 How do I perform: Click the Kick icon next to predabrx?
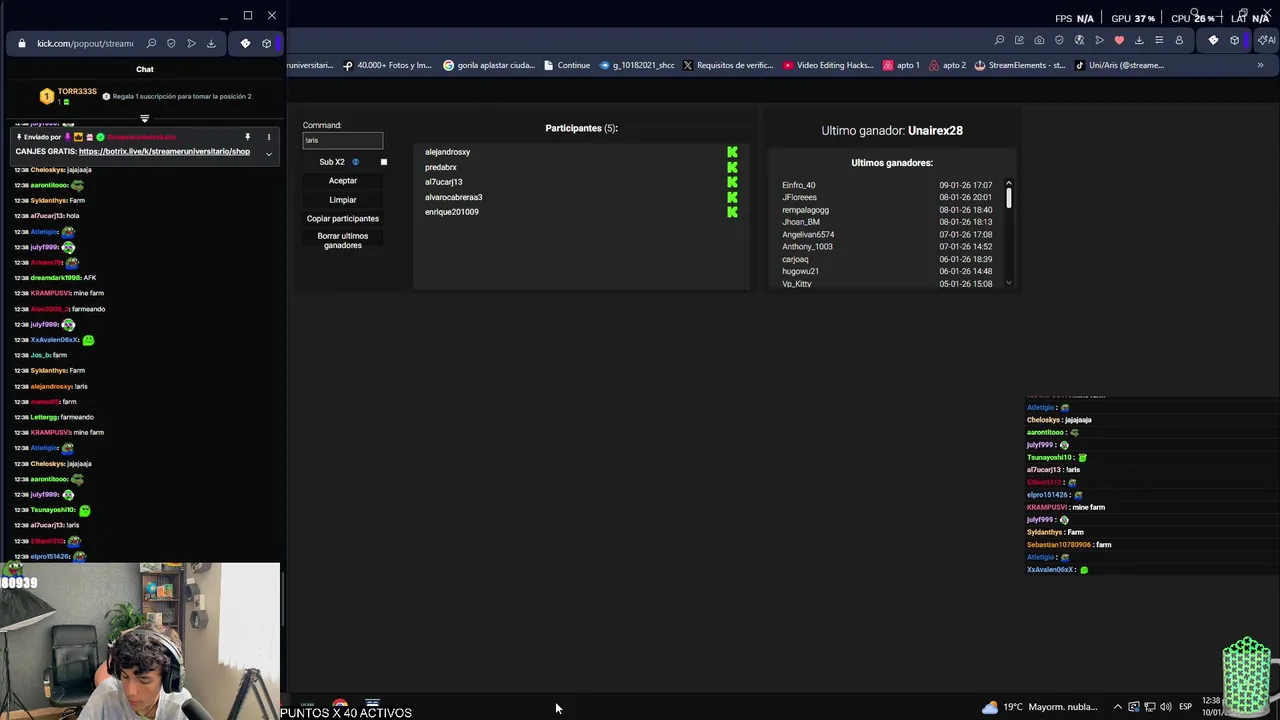coord(732,167)
